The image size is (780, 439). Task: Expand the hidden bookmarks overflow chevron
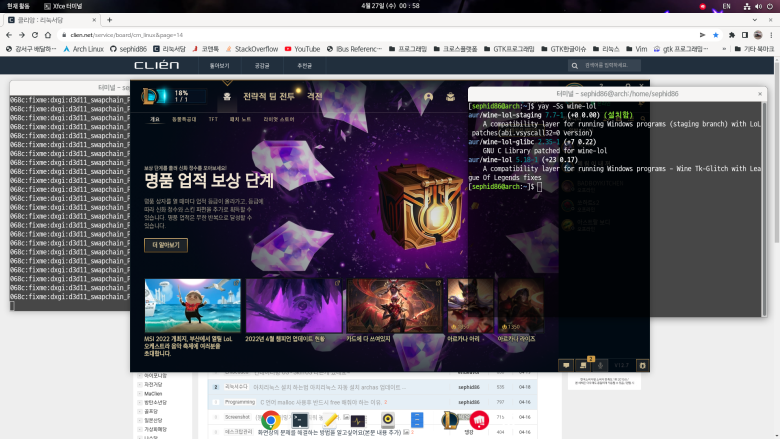(x=724, y=49)
